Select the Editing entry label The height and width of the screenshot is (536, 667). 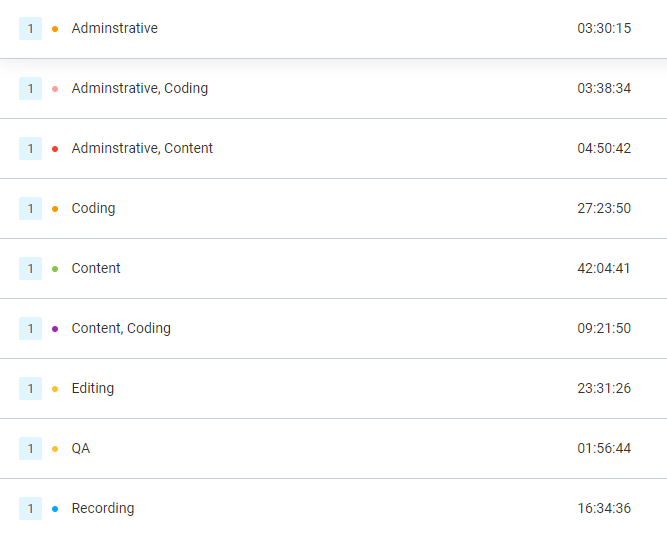(x=93, y=388)
